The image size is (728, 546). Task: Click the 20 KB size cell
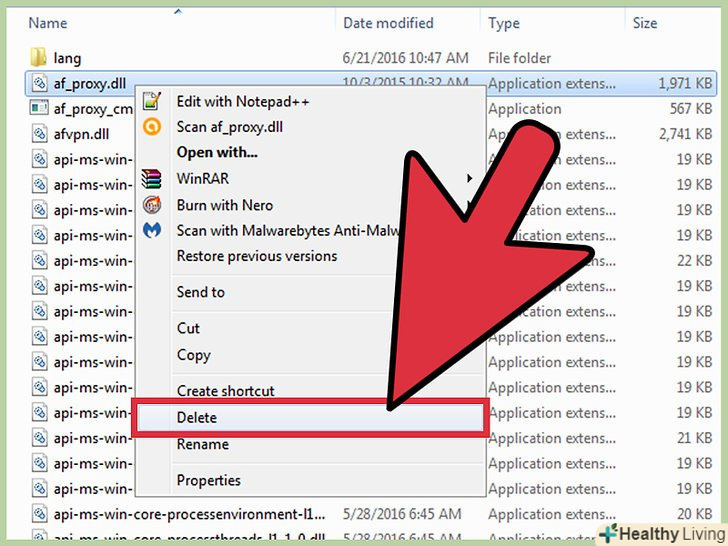pyautogui.click(x=694, y=514)
